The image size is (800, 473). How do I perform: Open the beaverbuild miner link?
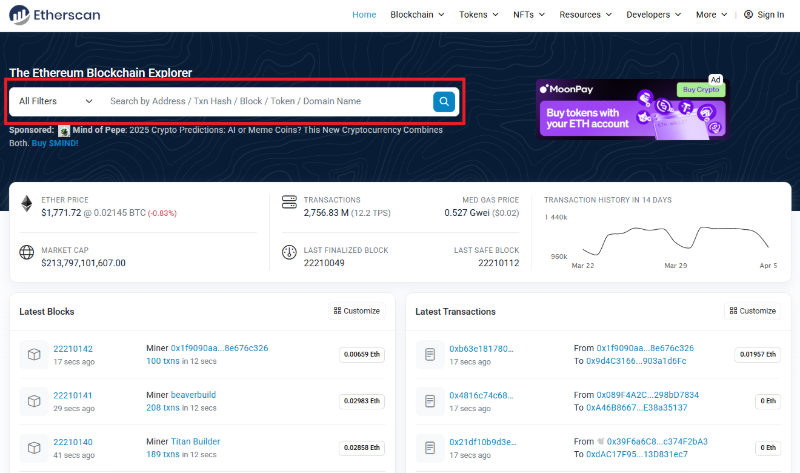193,395
